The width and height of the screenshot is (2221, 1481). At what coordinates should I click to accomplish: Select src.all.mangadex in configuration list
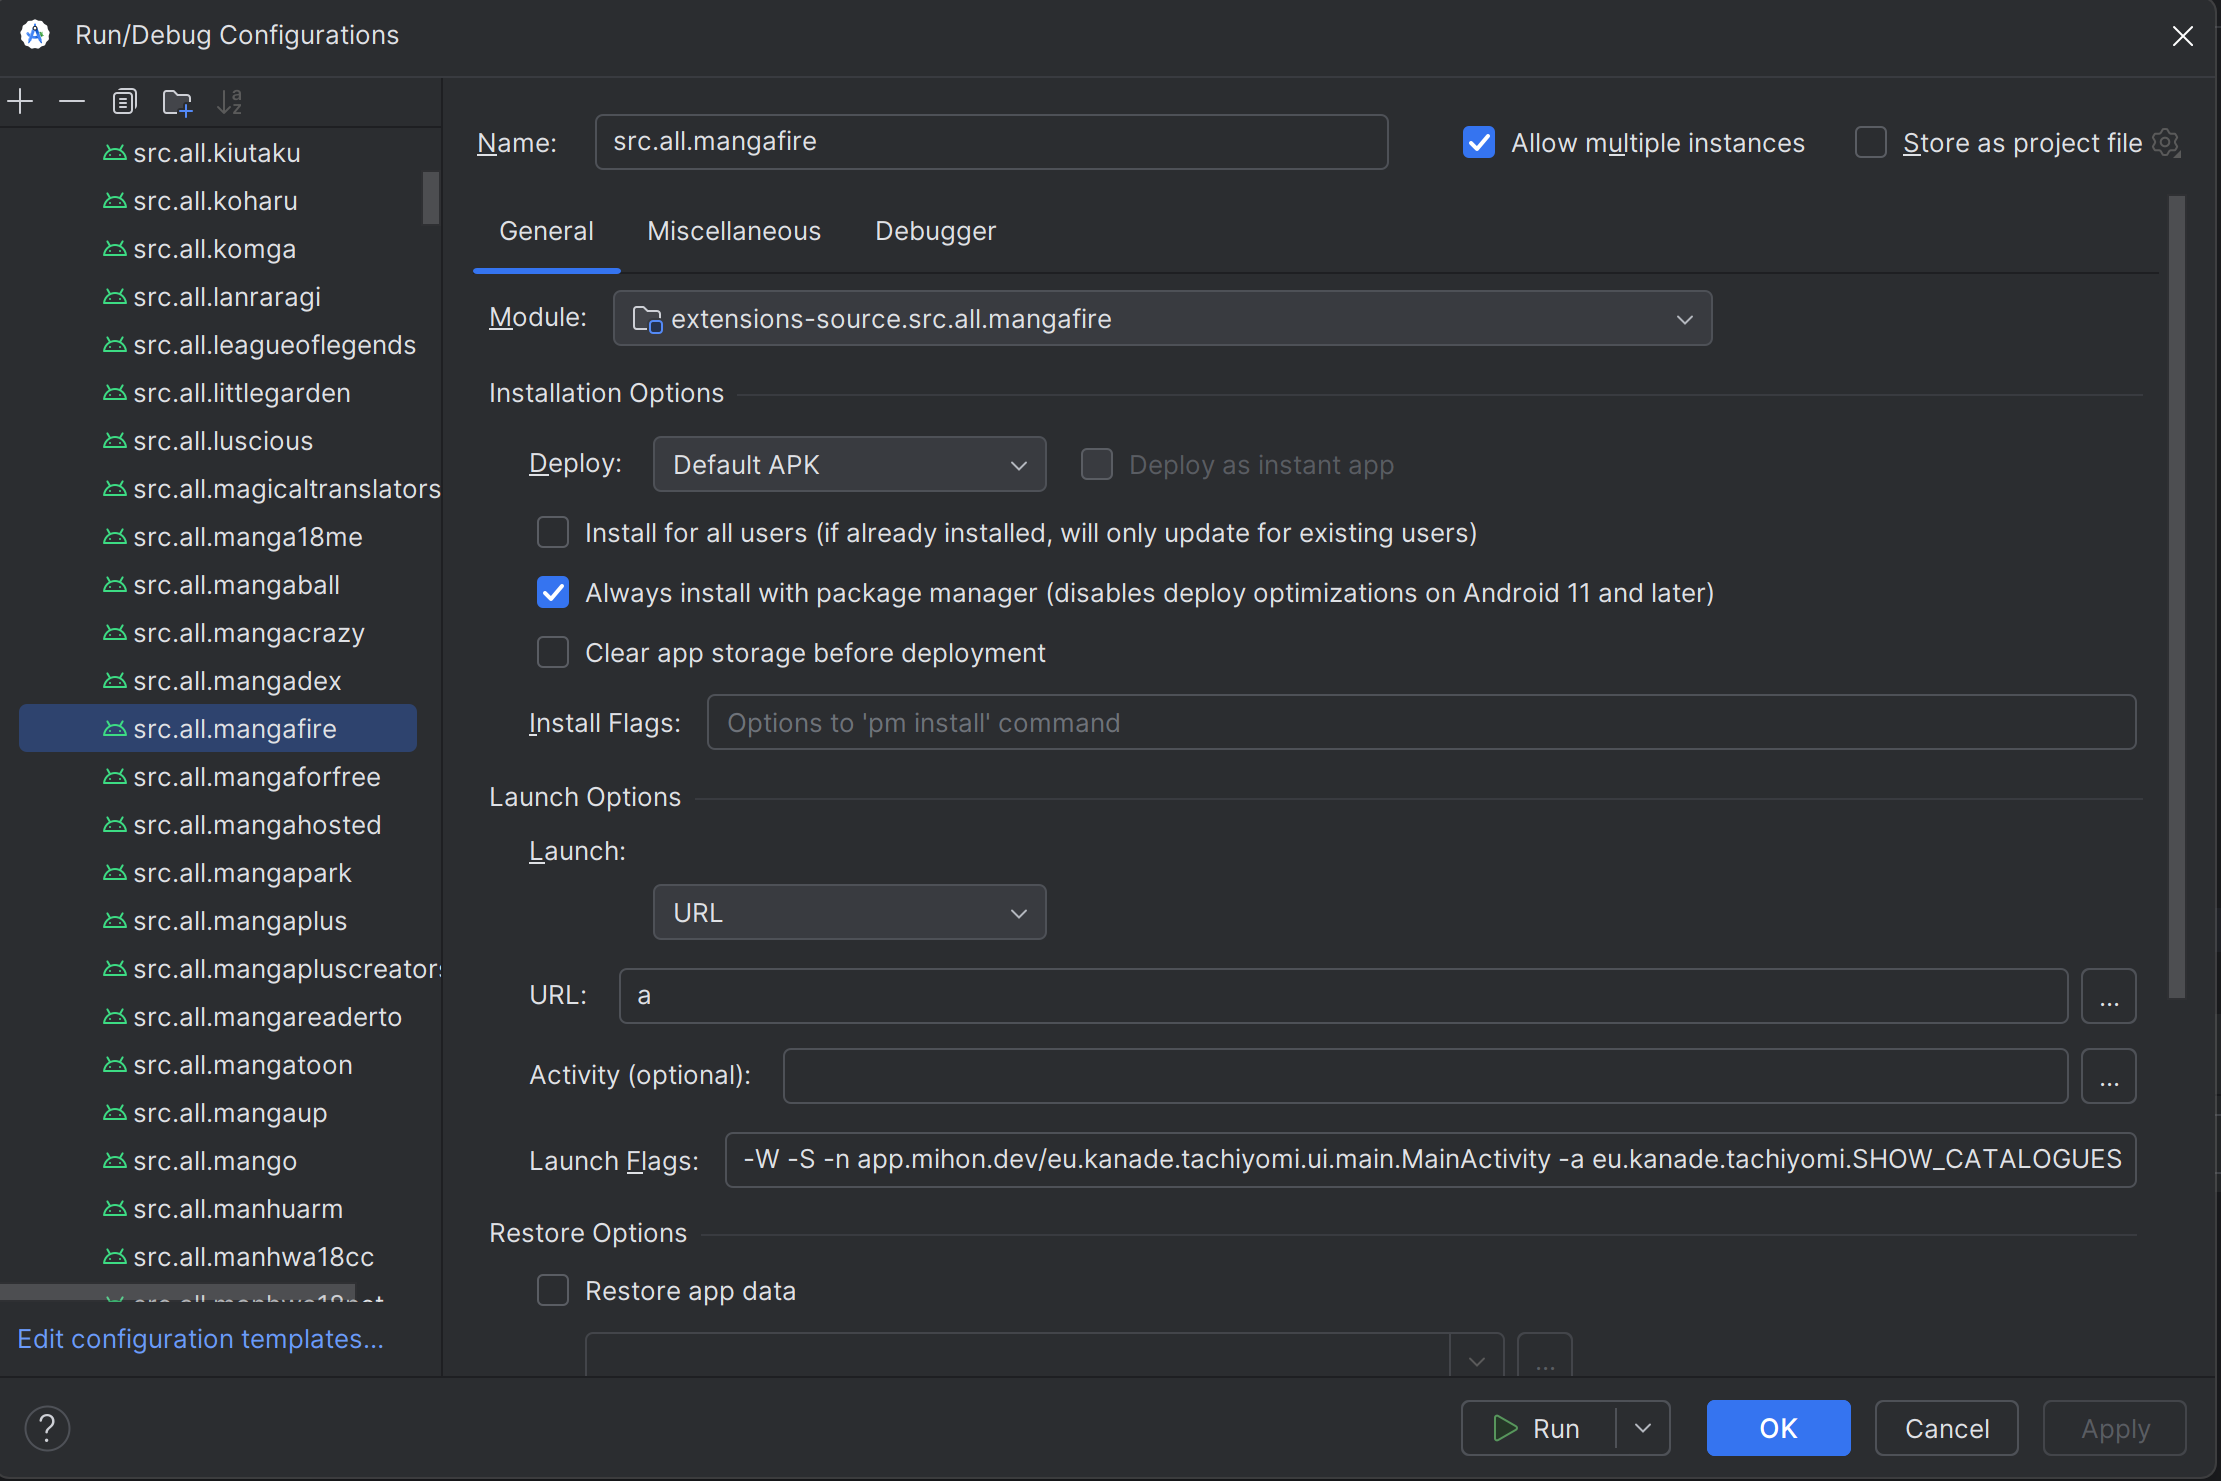[x=237, y=681]
